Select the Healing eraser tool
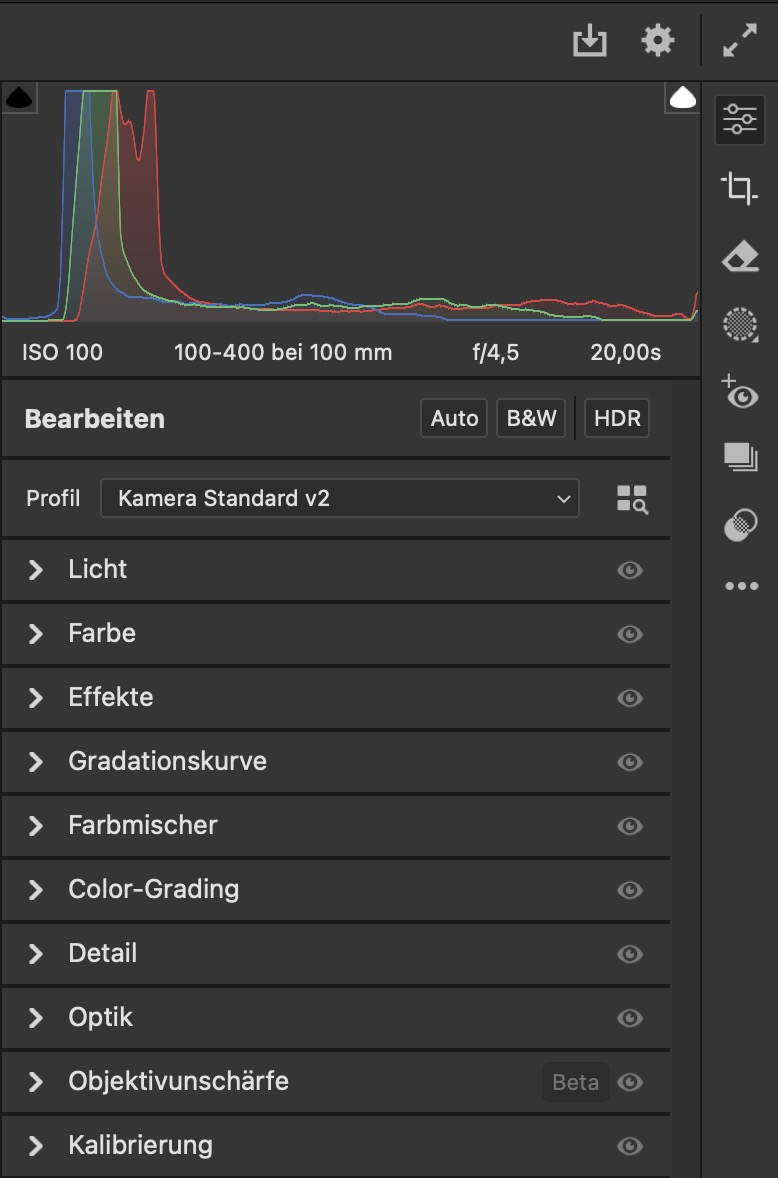778x1178 pixels. [x=740, y=257]
